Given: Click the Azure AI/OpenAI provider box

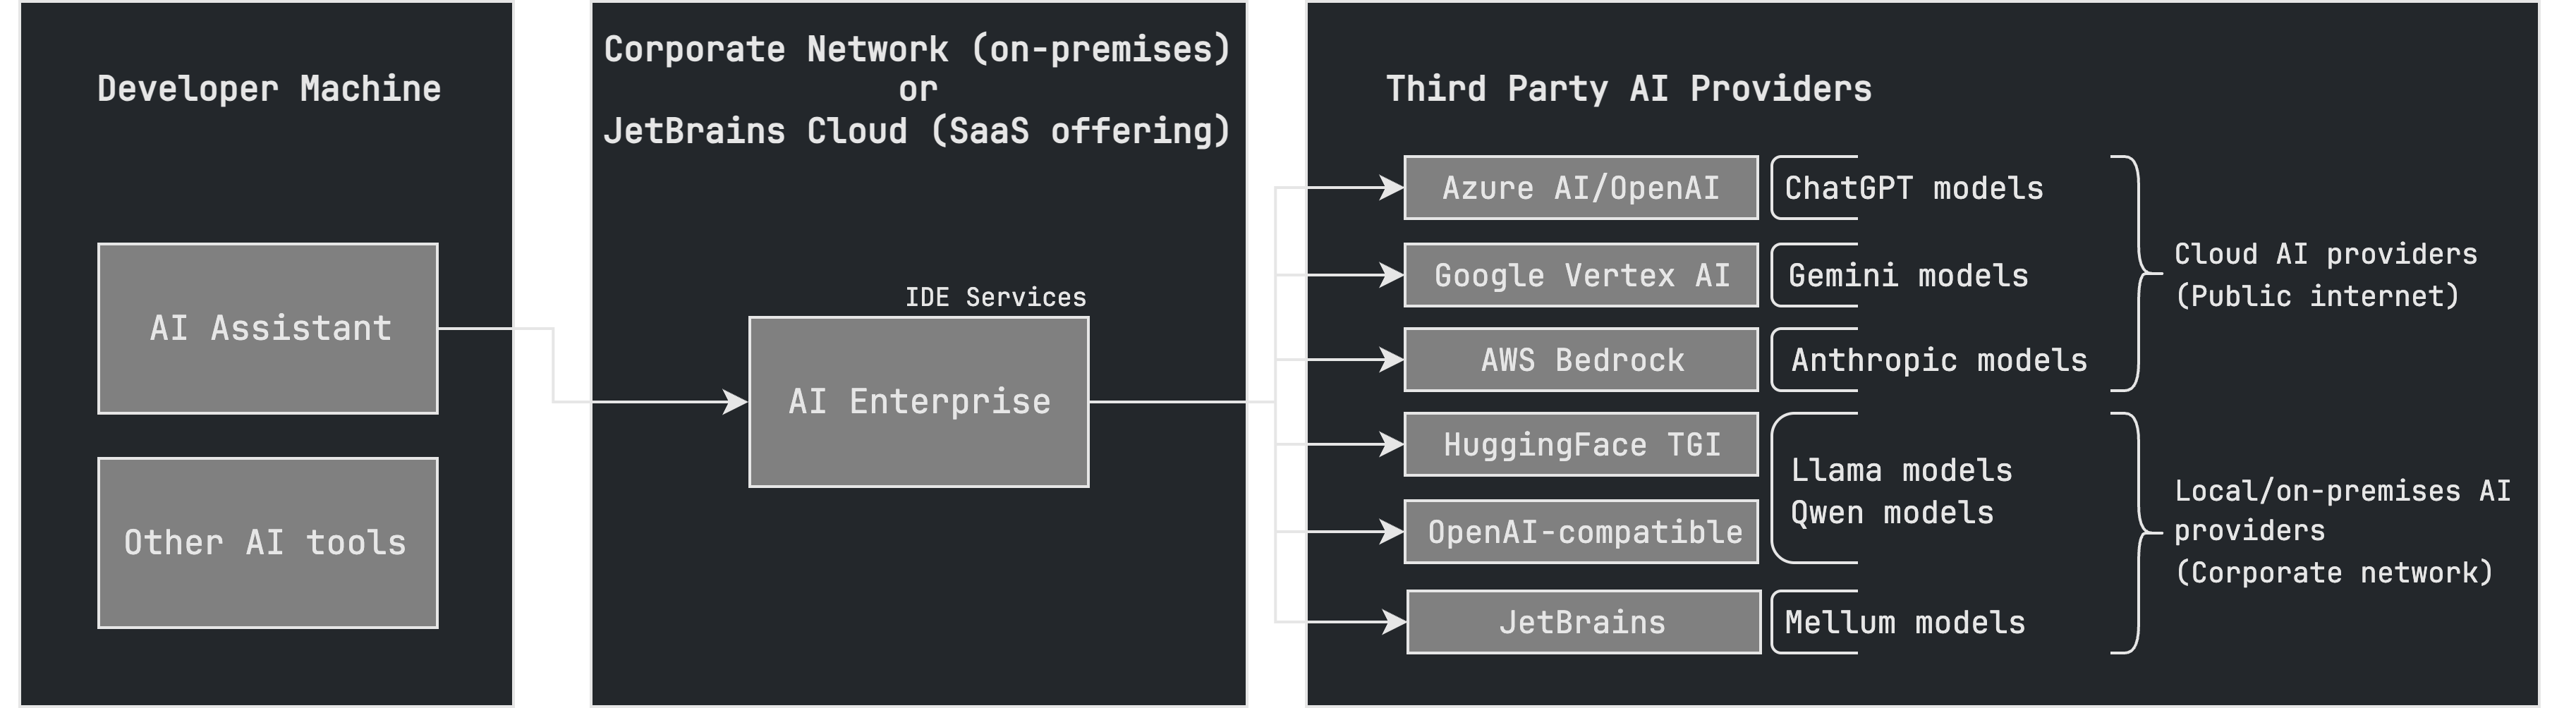Looking at the screenshot, I should click(1581, 188).
